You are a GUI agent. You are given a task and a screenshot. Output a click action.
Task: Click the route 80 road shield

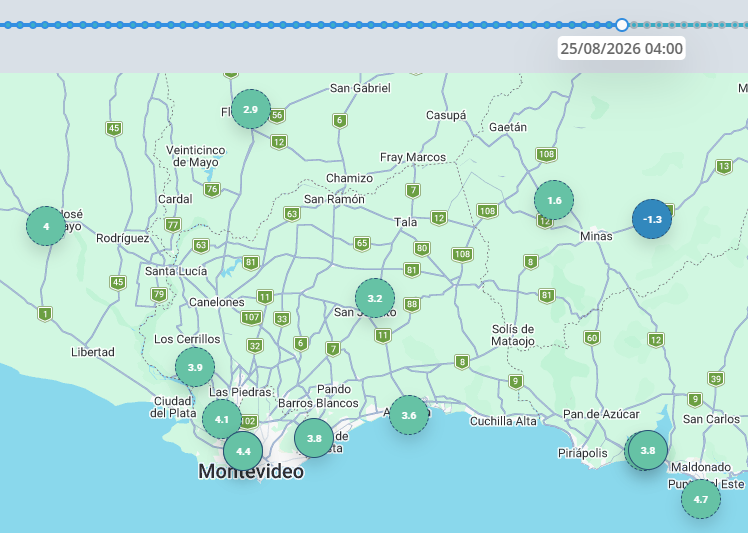click(422, 248)
